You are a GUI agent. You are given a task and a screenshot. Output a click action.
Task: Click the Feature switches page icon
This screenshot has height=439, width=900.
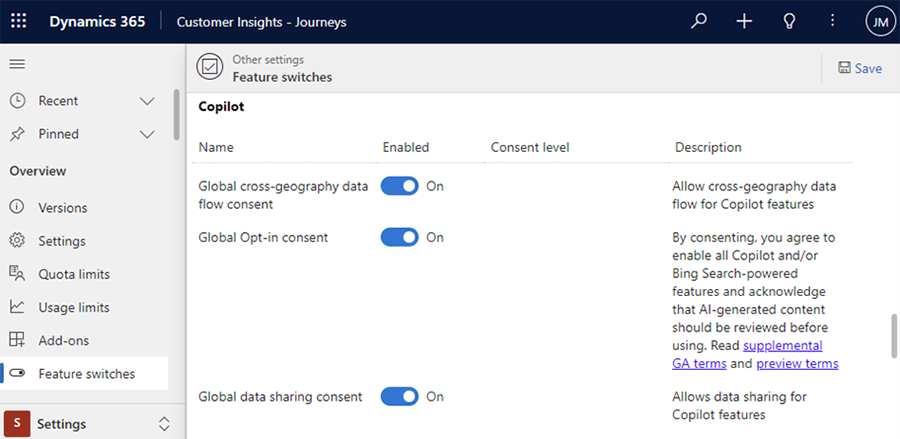coord(210,68)
